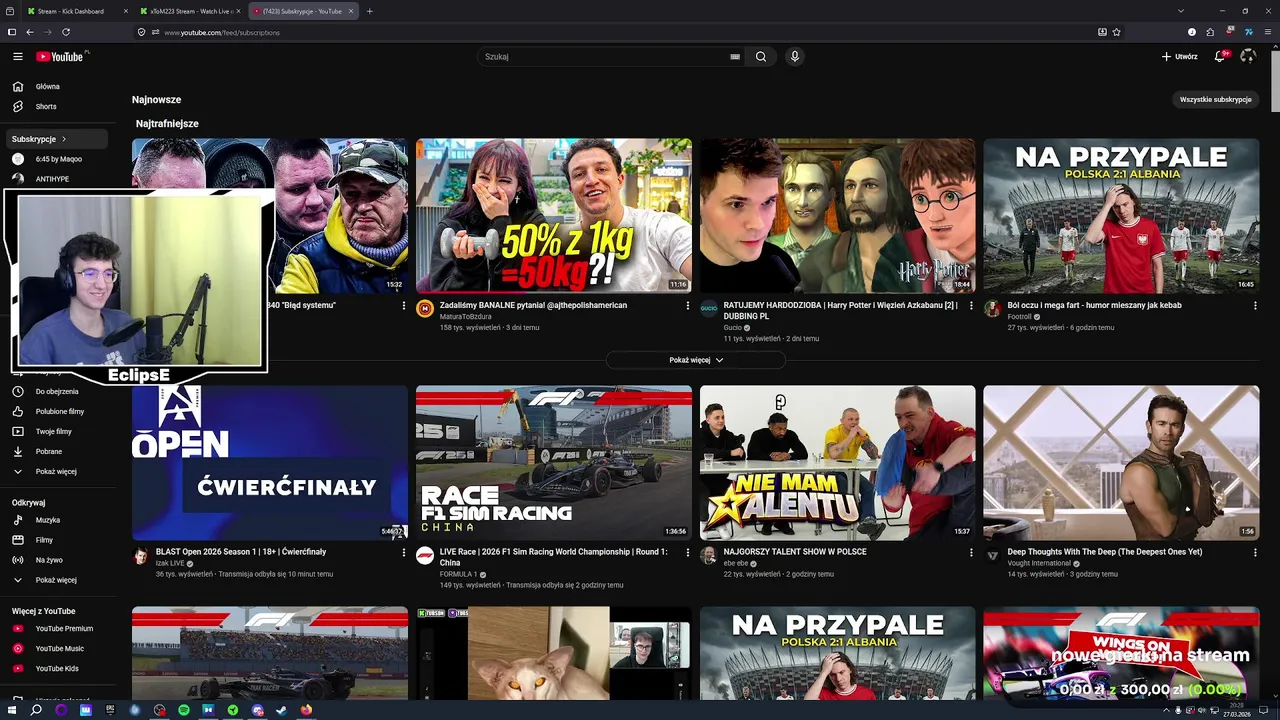Image resolution: width=1280 pixels, height=720 pixels.
Task: Click the Utwórz create button
Action: (x=1179, y=57)
